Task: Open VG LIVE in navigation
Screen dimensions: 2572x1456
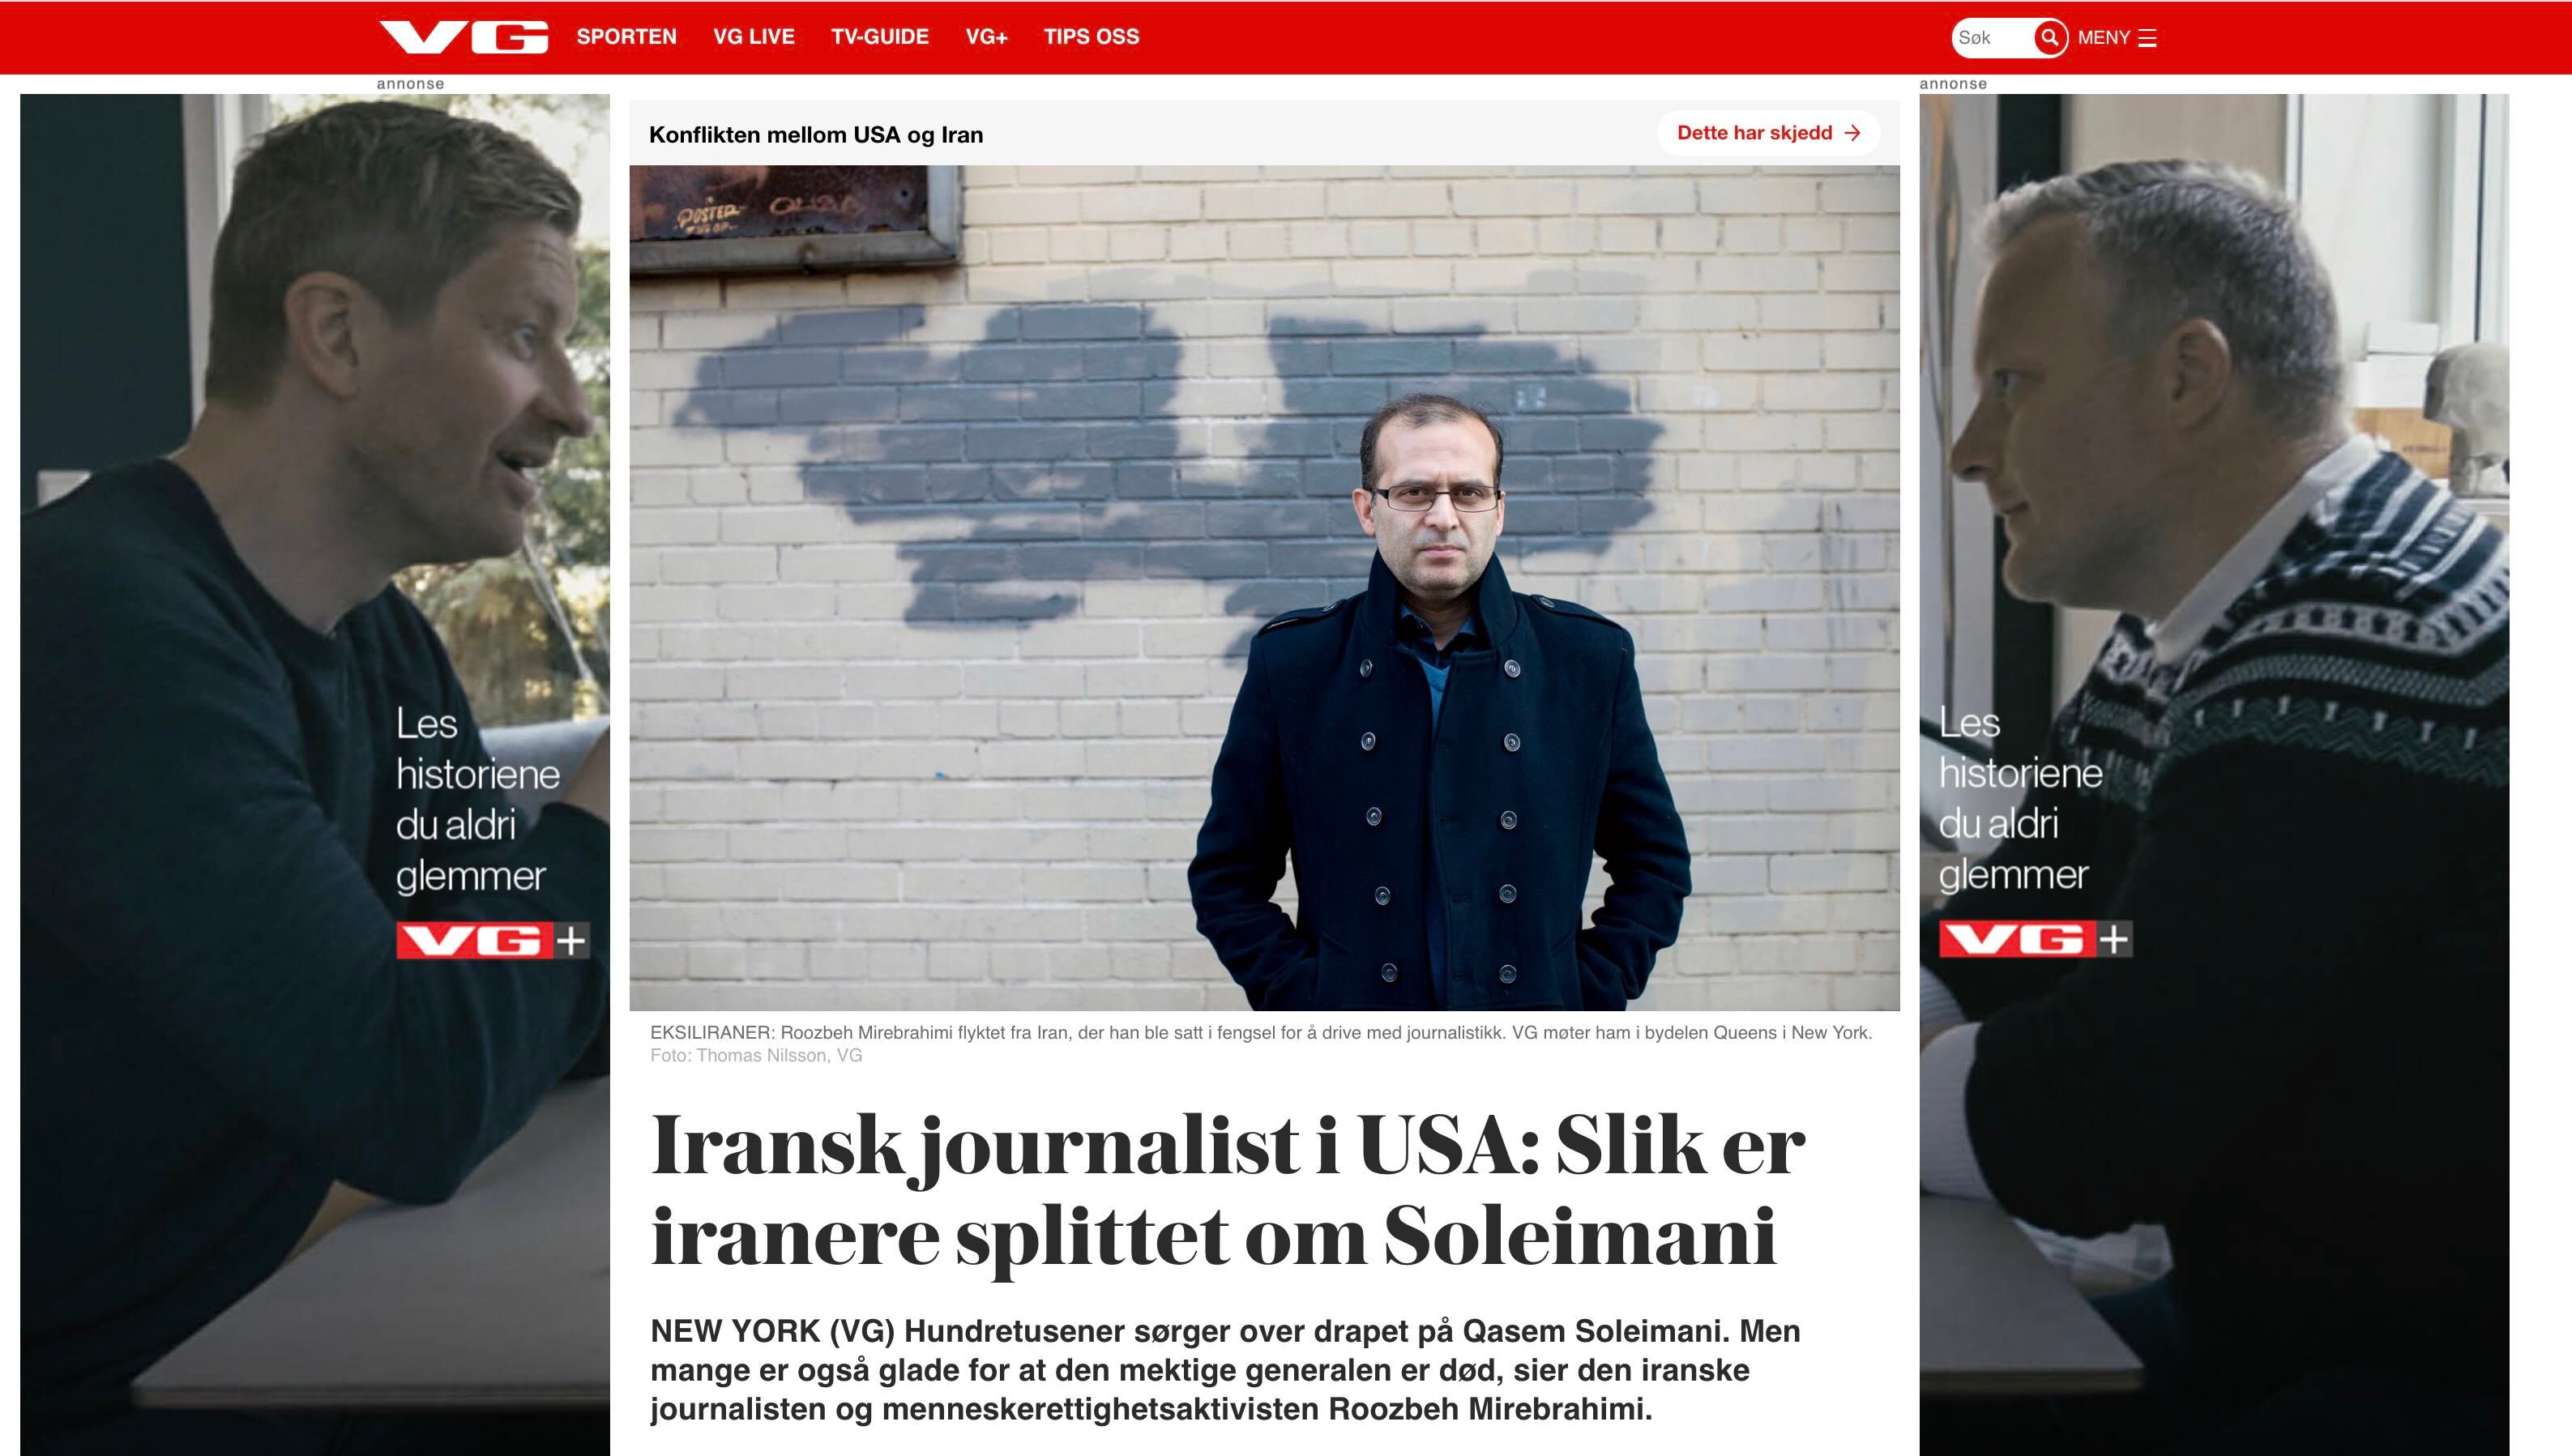Action: 754,37
